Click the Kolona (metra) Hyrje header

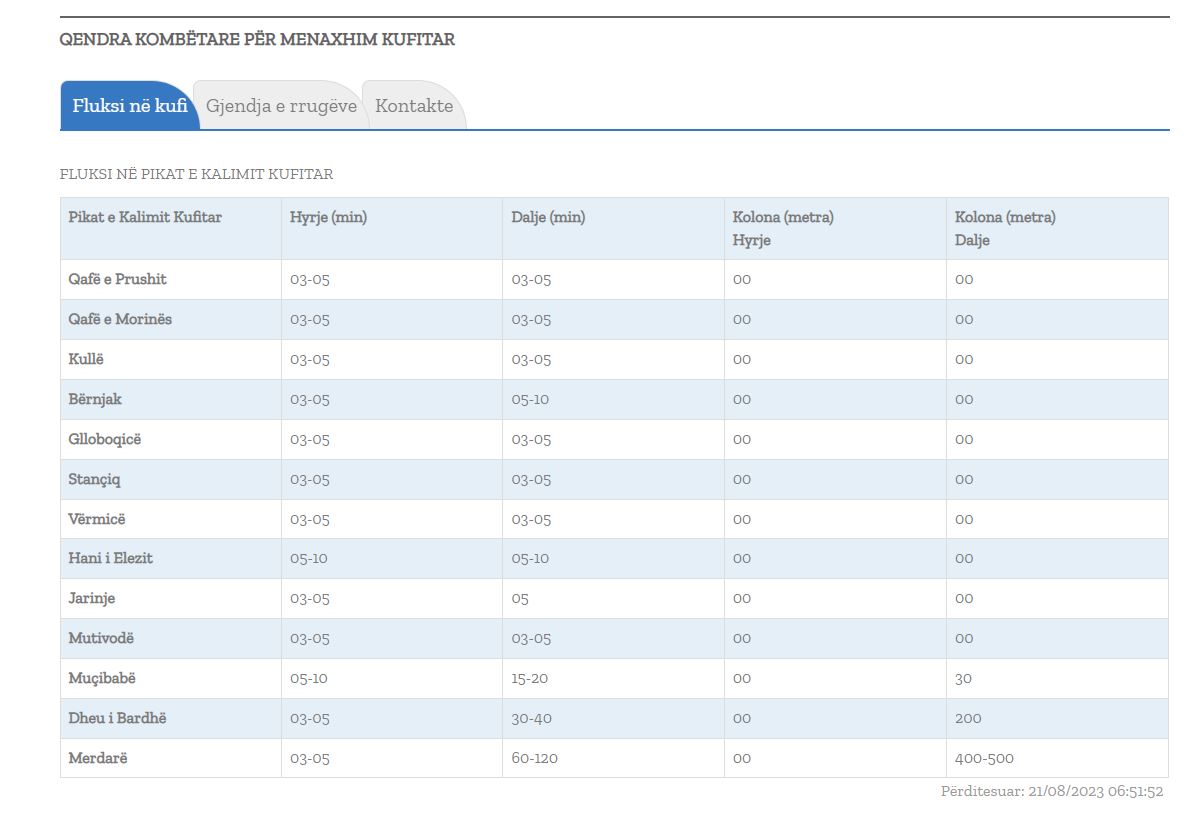pos(783,228)
